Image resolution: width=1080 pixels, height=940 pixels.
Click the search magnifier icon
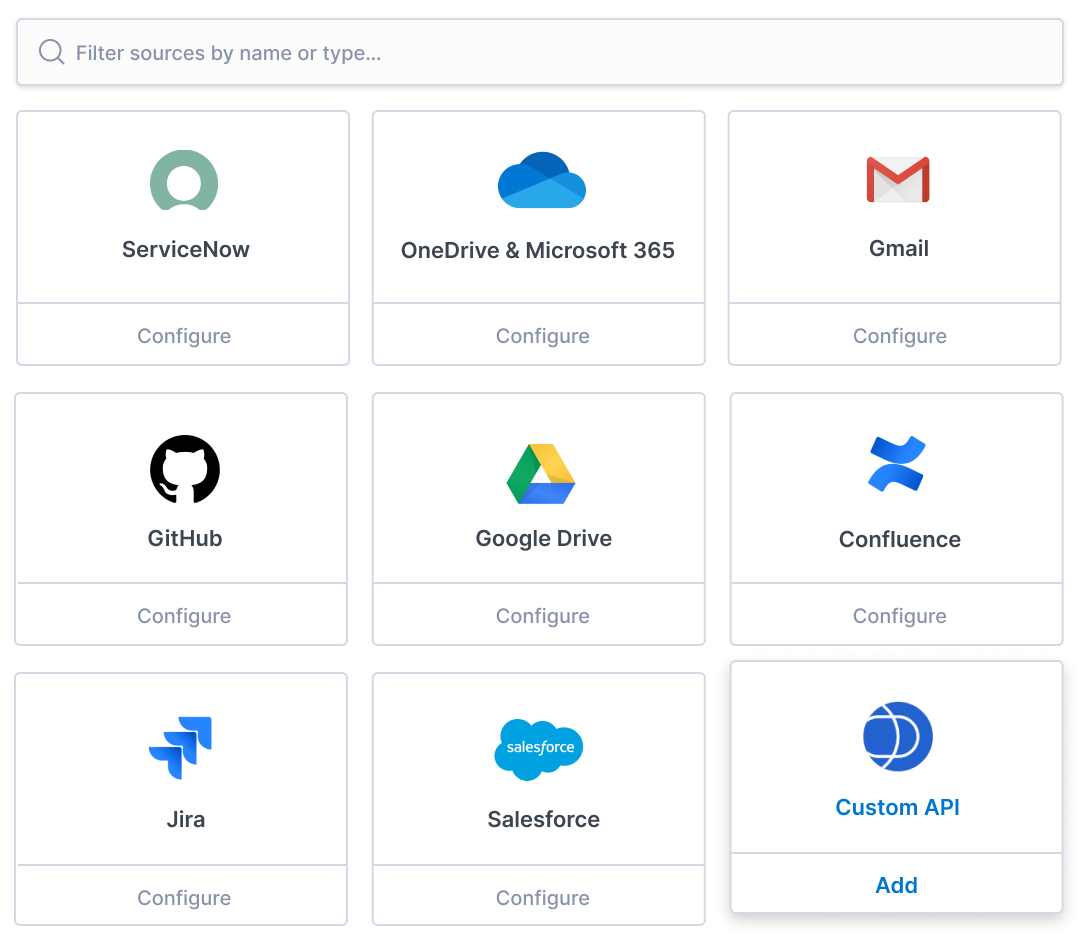pyautogui.click(x=52, y=52)
